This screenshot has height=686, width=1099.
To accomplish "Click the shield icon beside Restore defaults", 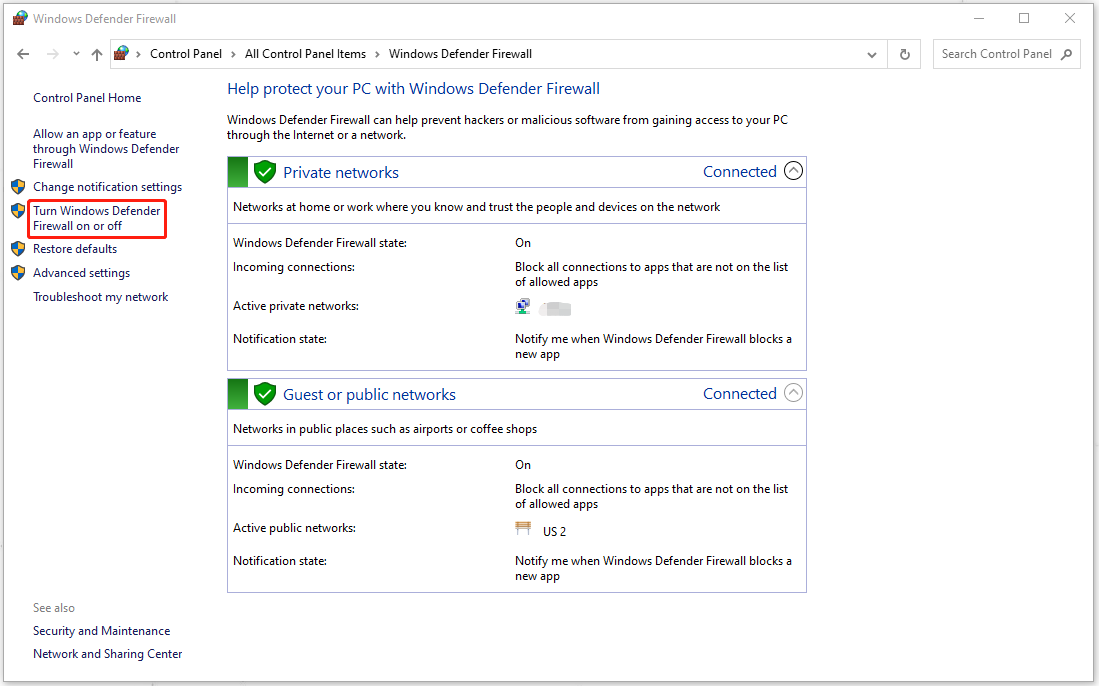I will tap(18, 248).
